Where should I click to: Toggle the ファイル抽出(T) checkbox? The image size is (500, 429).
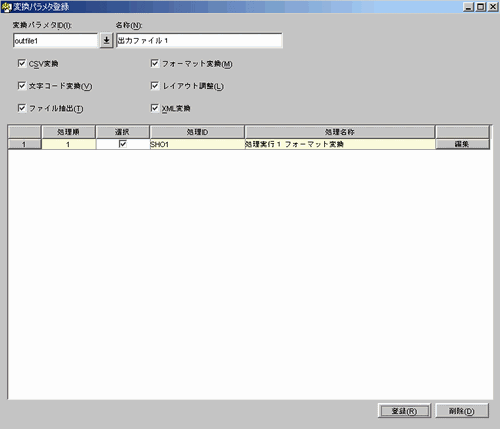coord(22,108)
